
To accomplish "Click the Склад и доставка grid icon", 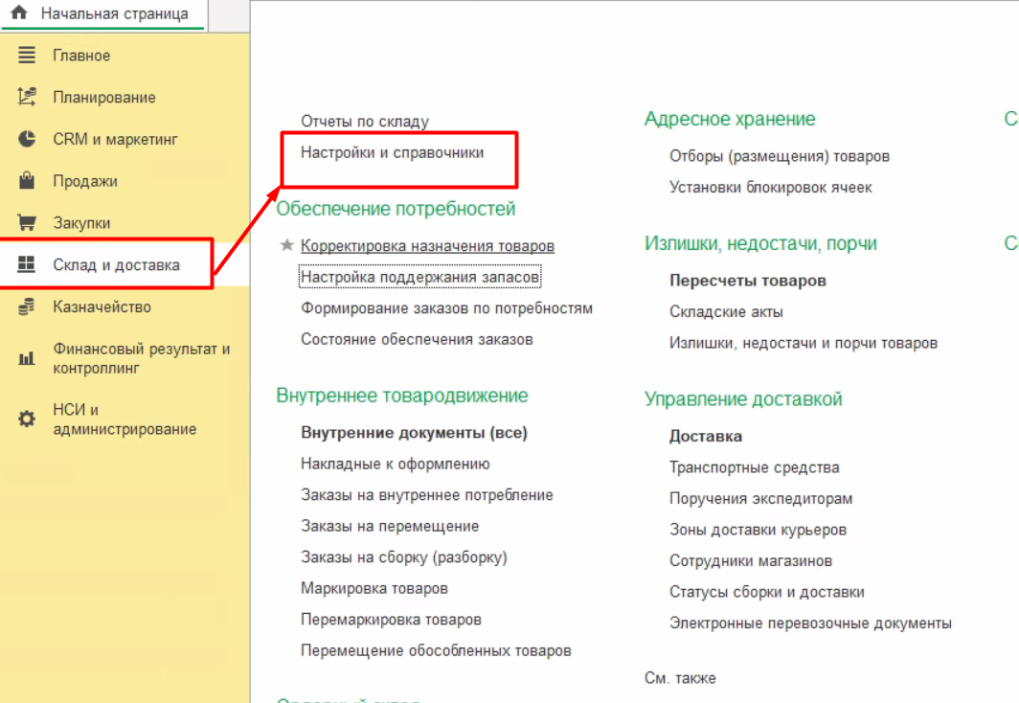I will (27, 265).
